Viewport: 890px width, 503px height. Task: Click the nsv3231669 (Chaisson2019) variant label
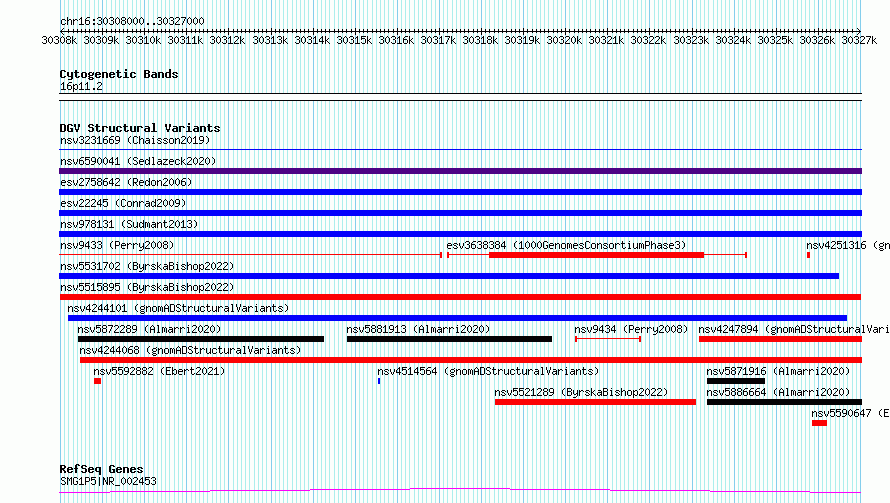pos(135,140)
